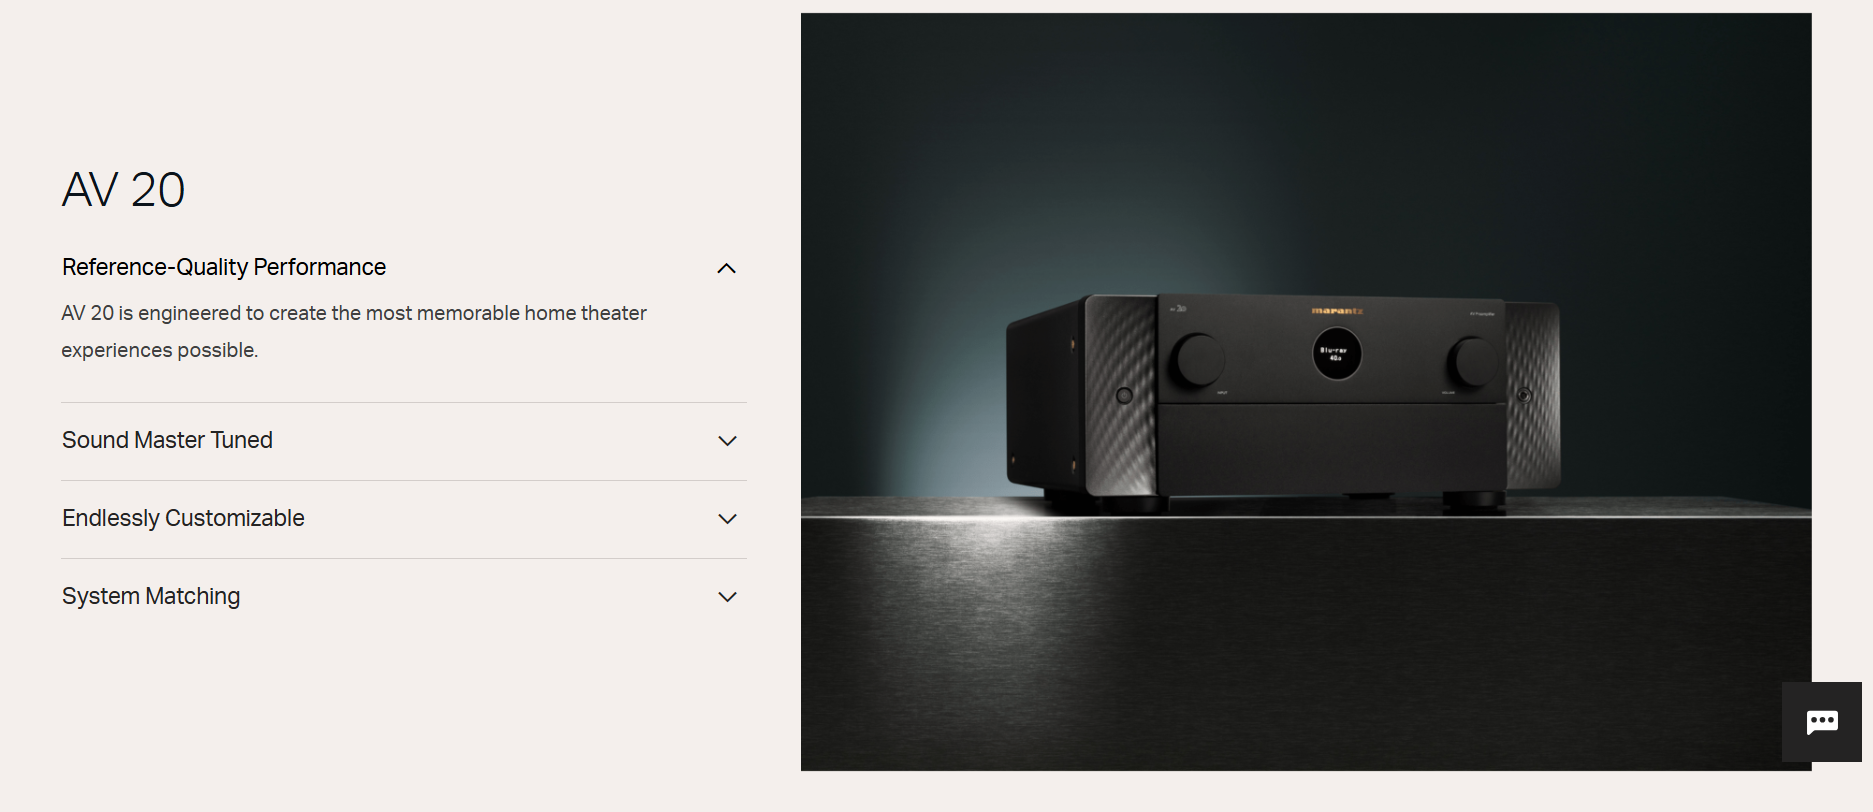Click the headphone jack on receiver's right panel
The height and width of the screenshot is (812, 1873).
[1524, 396]
